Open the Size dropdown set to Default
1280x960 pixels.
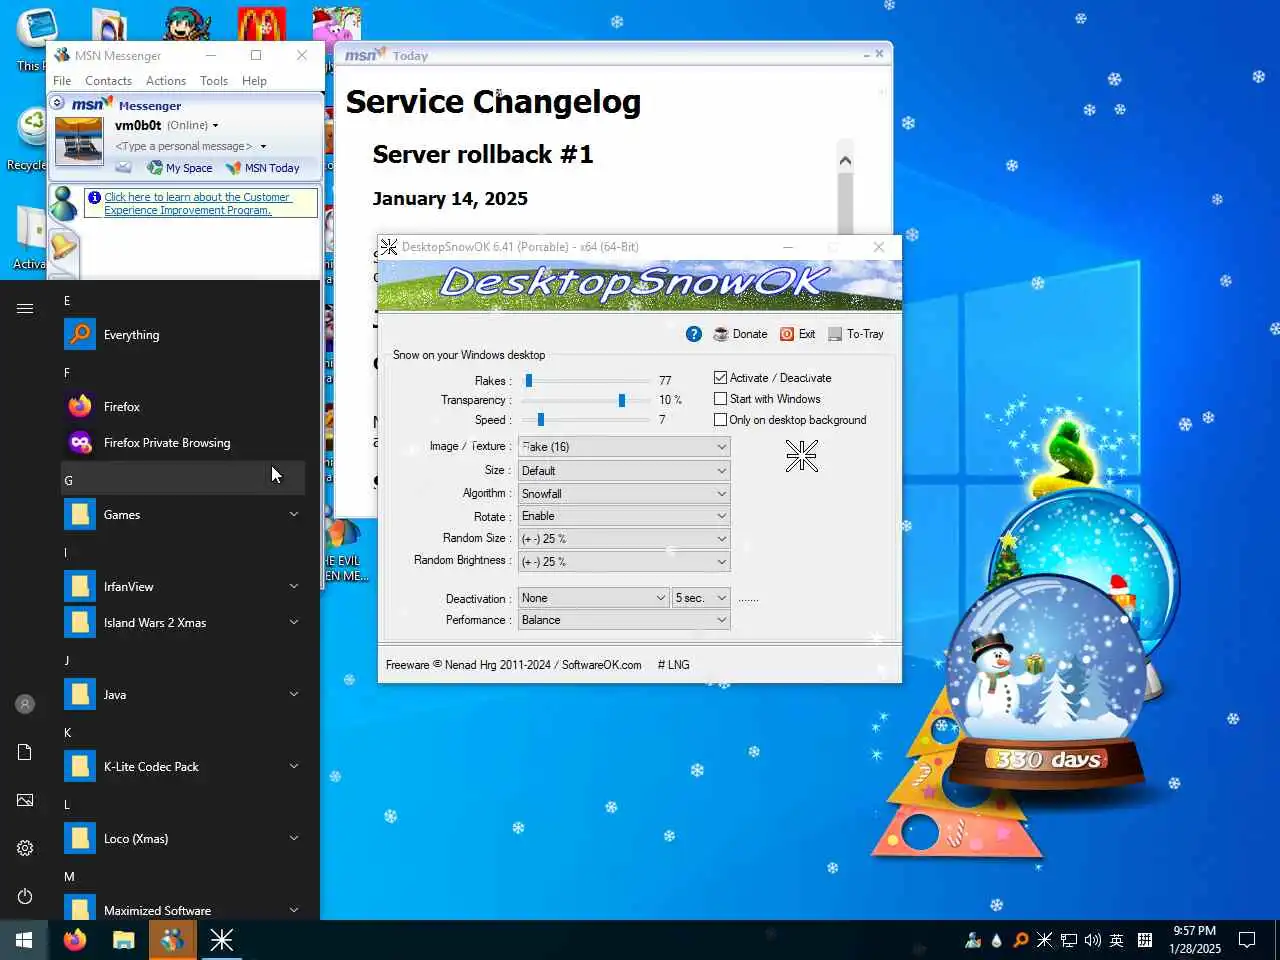pyautogui.click(x=624, y=470)
